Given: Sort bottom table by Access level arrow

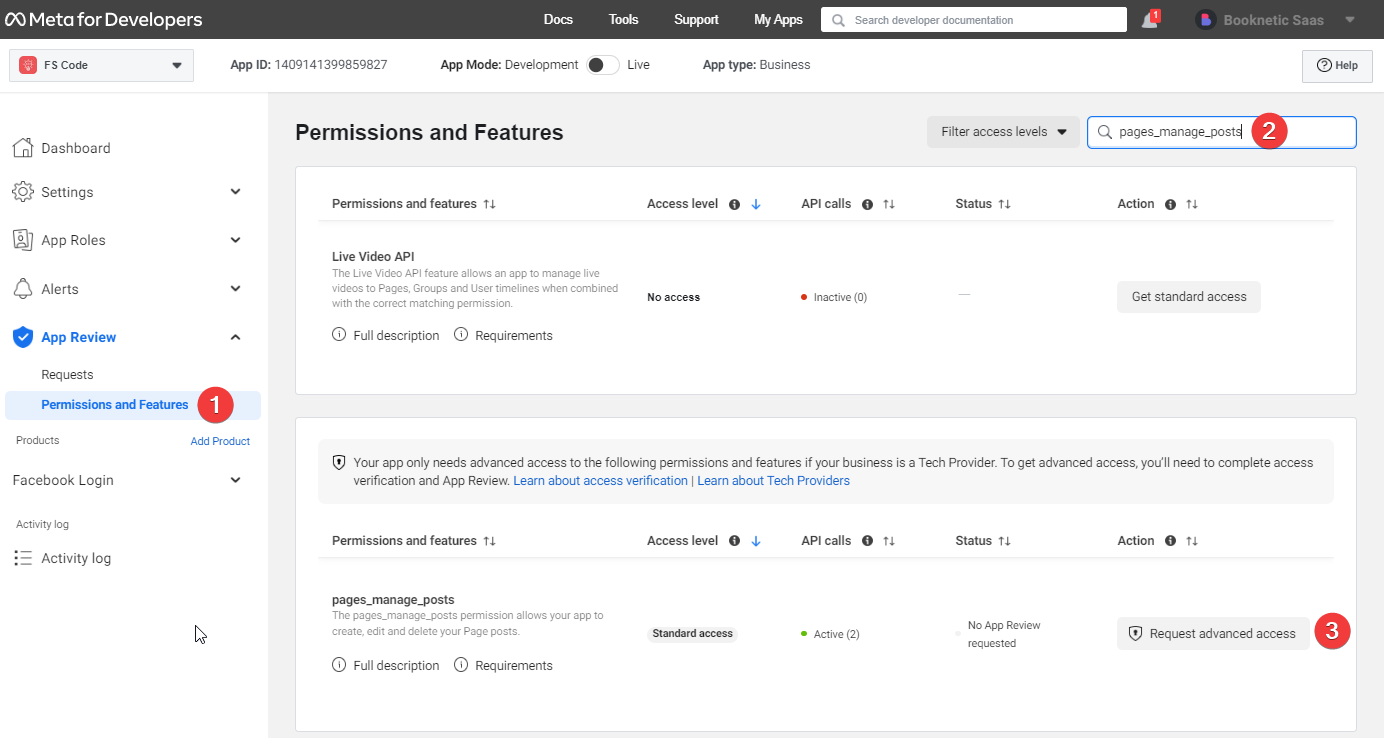Looking at the screenshot, I should (756, 541).
